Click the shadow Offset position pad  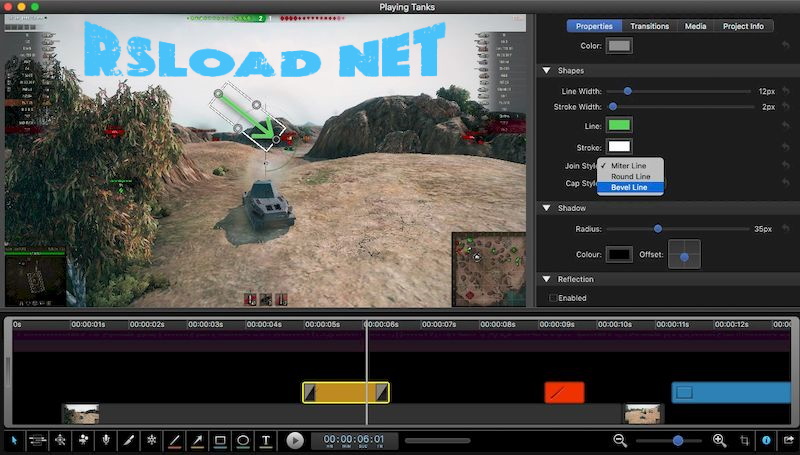tap(684, 254)
